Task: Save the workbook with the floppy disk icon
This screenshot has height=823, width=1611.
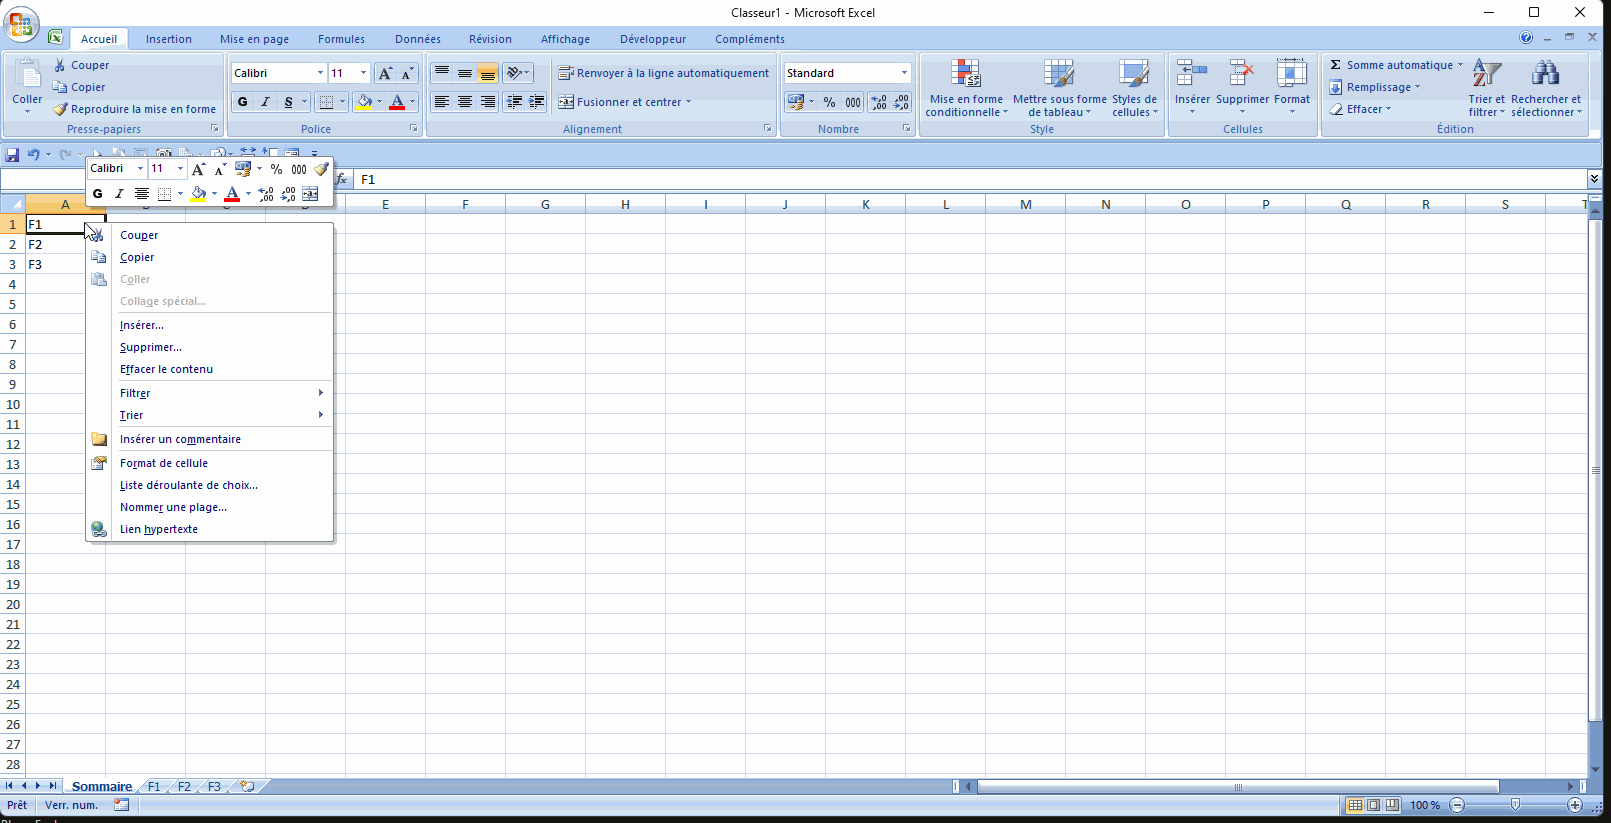Action: coord(13,155)
